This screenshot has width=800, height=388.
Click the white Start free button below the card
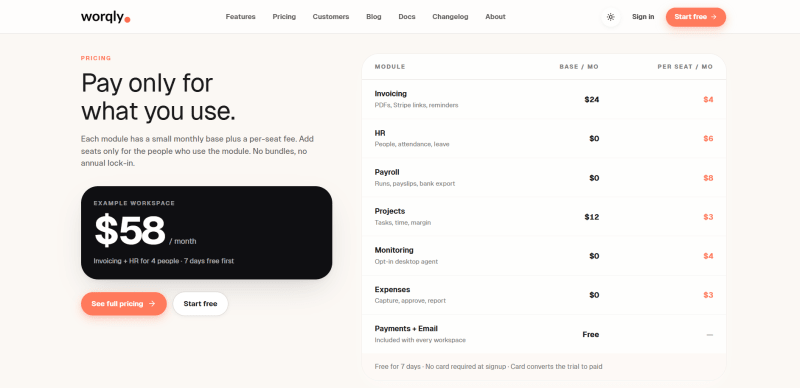point(200,304)
